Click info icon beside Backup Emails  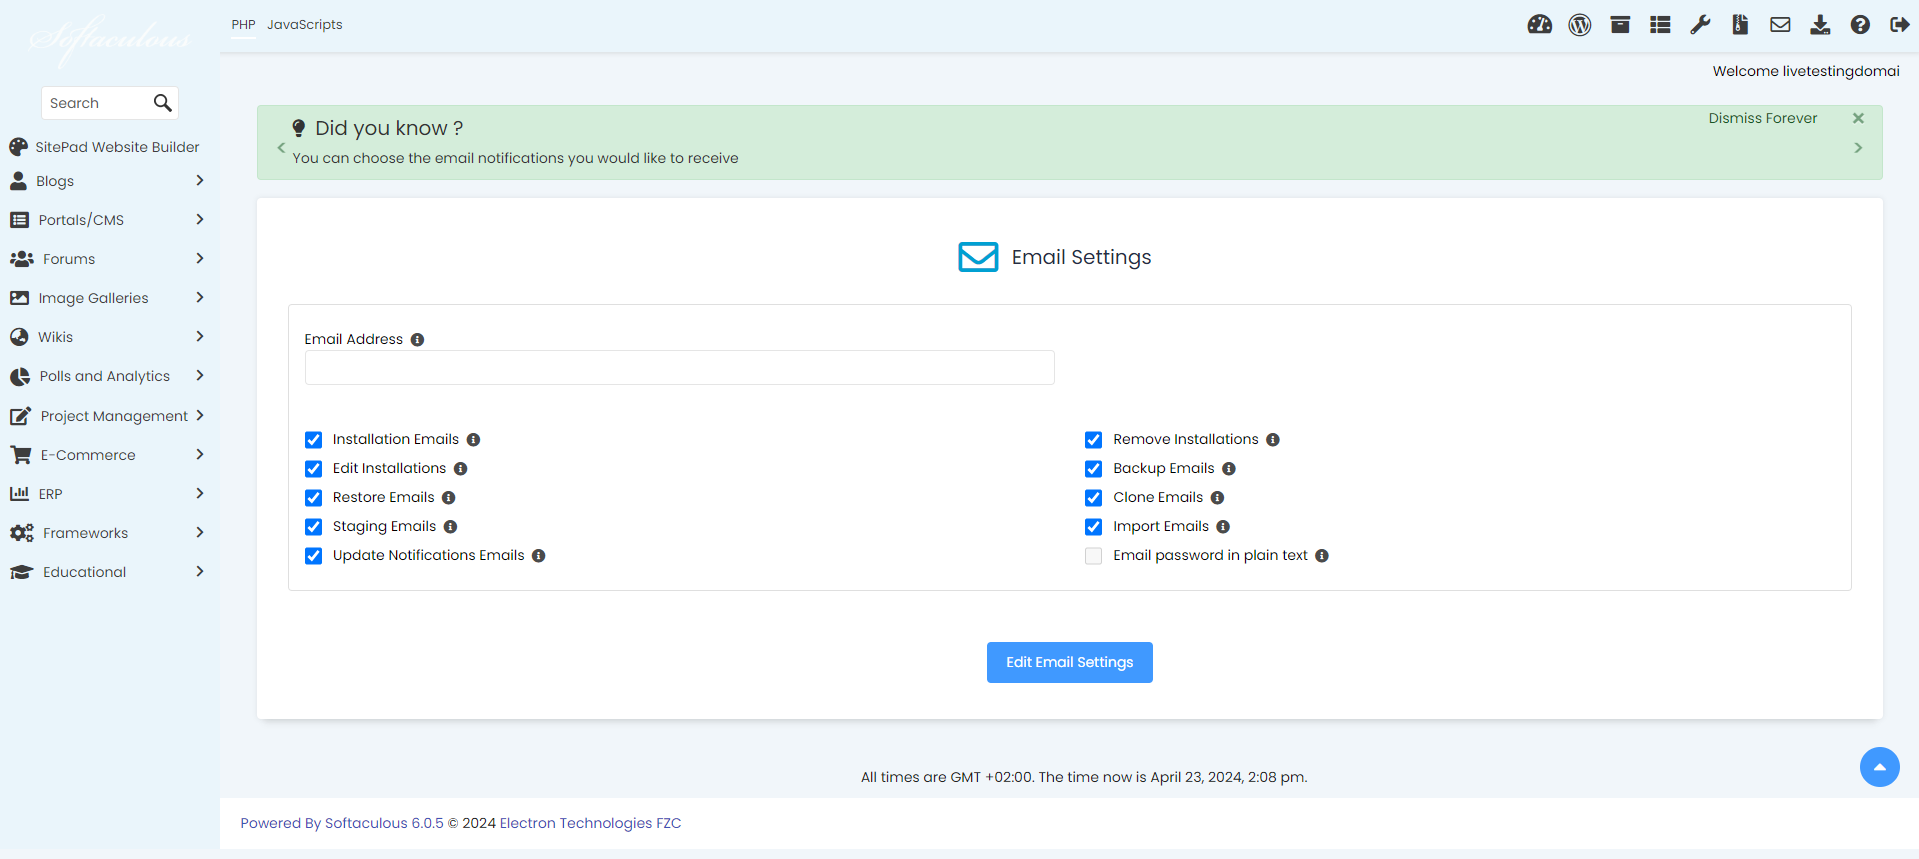click(x=1229, y=469)
